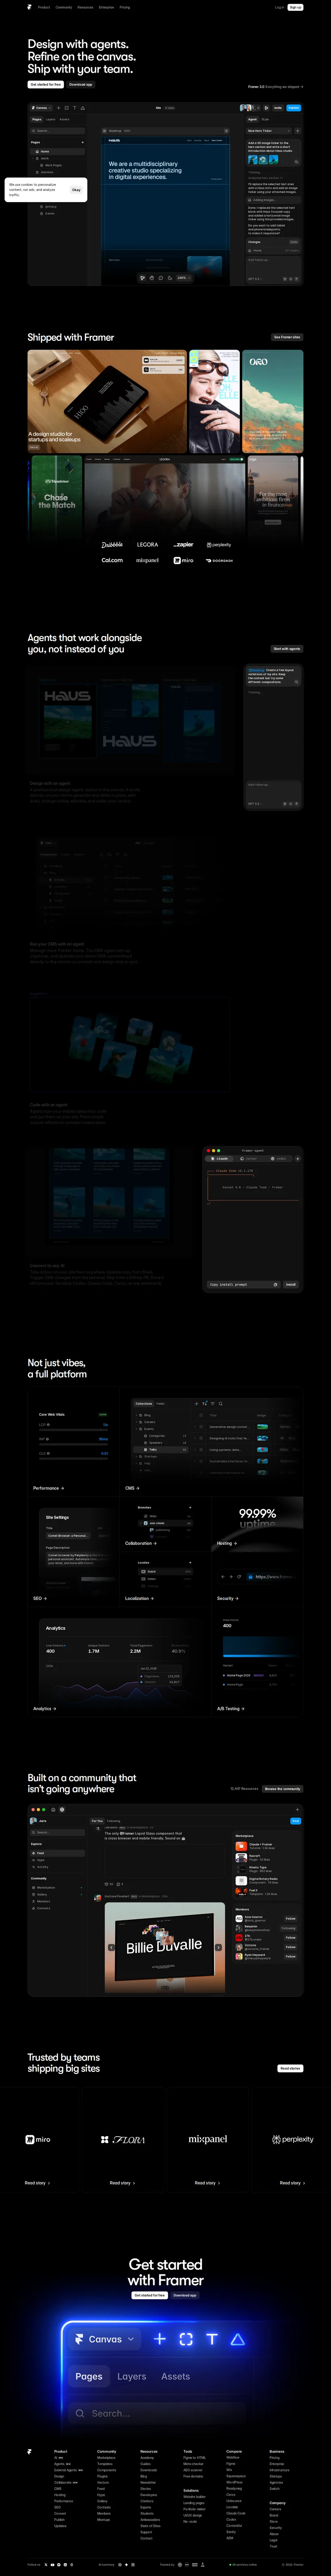The width and height of the screenshot is (331, 2576).
Task: Go to next slide on the Billie Duvalle carousel
Action: click(218, 1947)
